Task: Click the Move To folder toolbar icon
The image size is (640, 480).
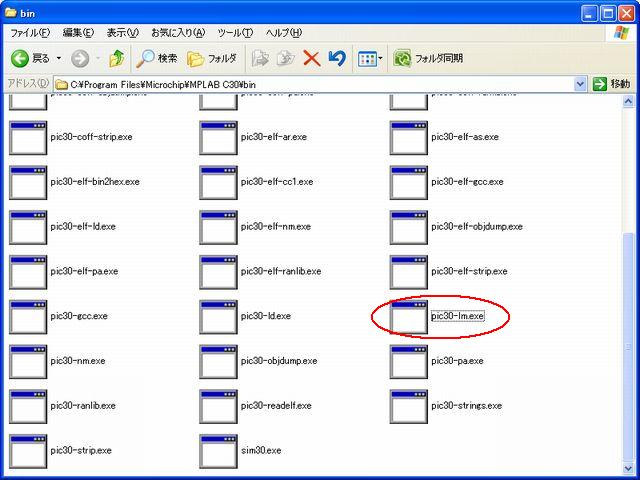Action: click(260, 59)
